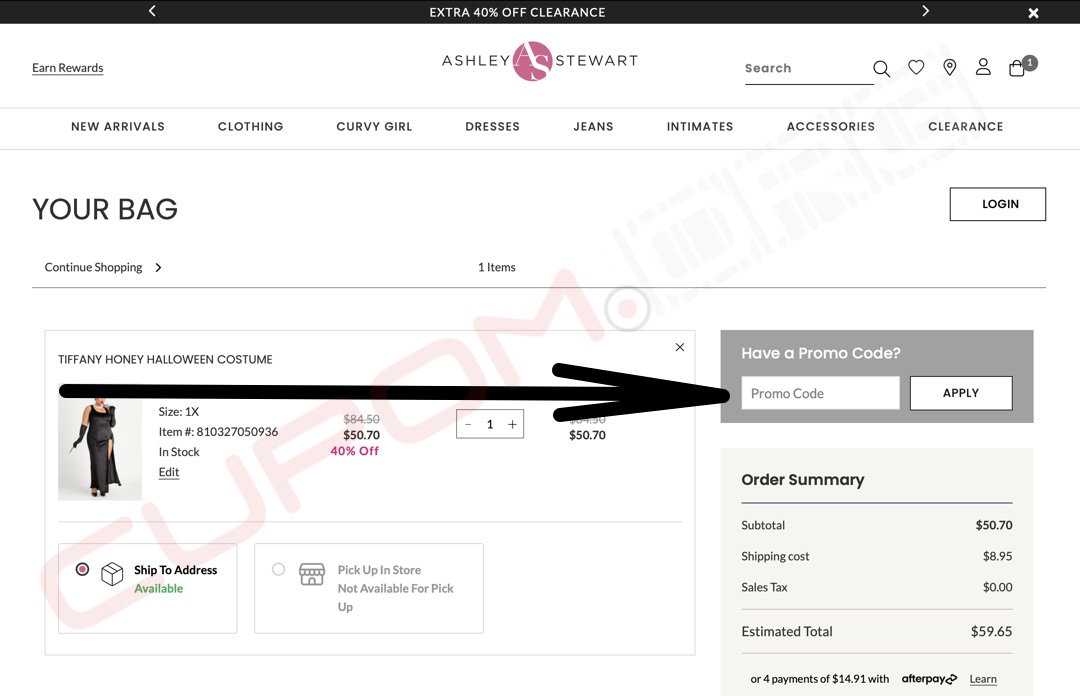The image size is (1080, 696).
Task: Open New Arrivals menu
Action: 118,127
